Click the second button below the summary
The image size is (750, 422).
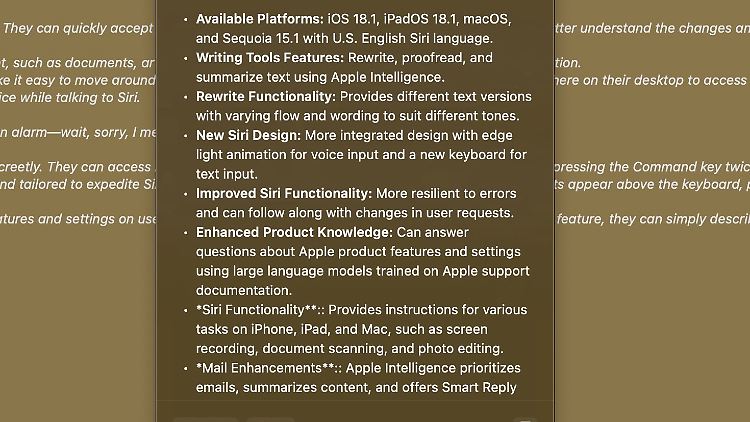point(271,420)
